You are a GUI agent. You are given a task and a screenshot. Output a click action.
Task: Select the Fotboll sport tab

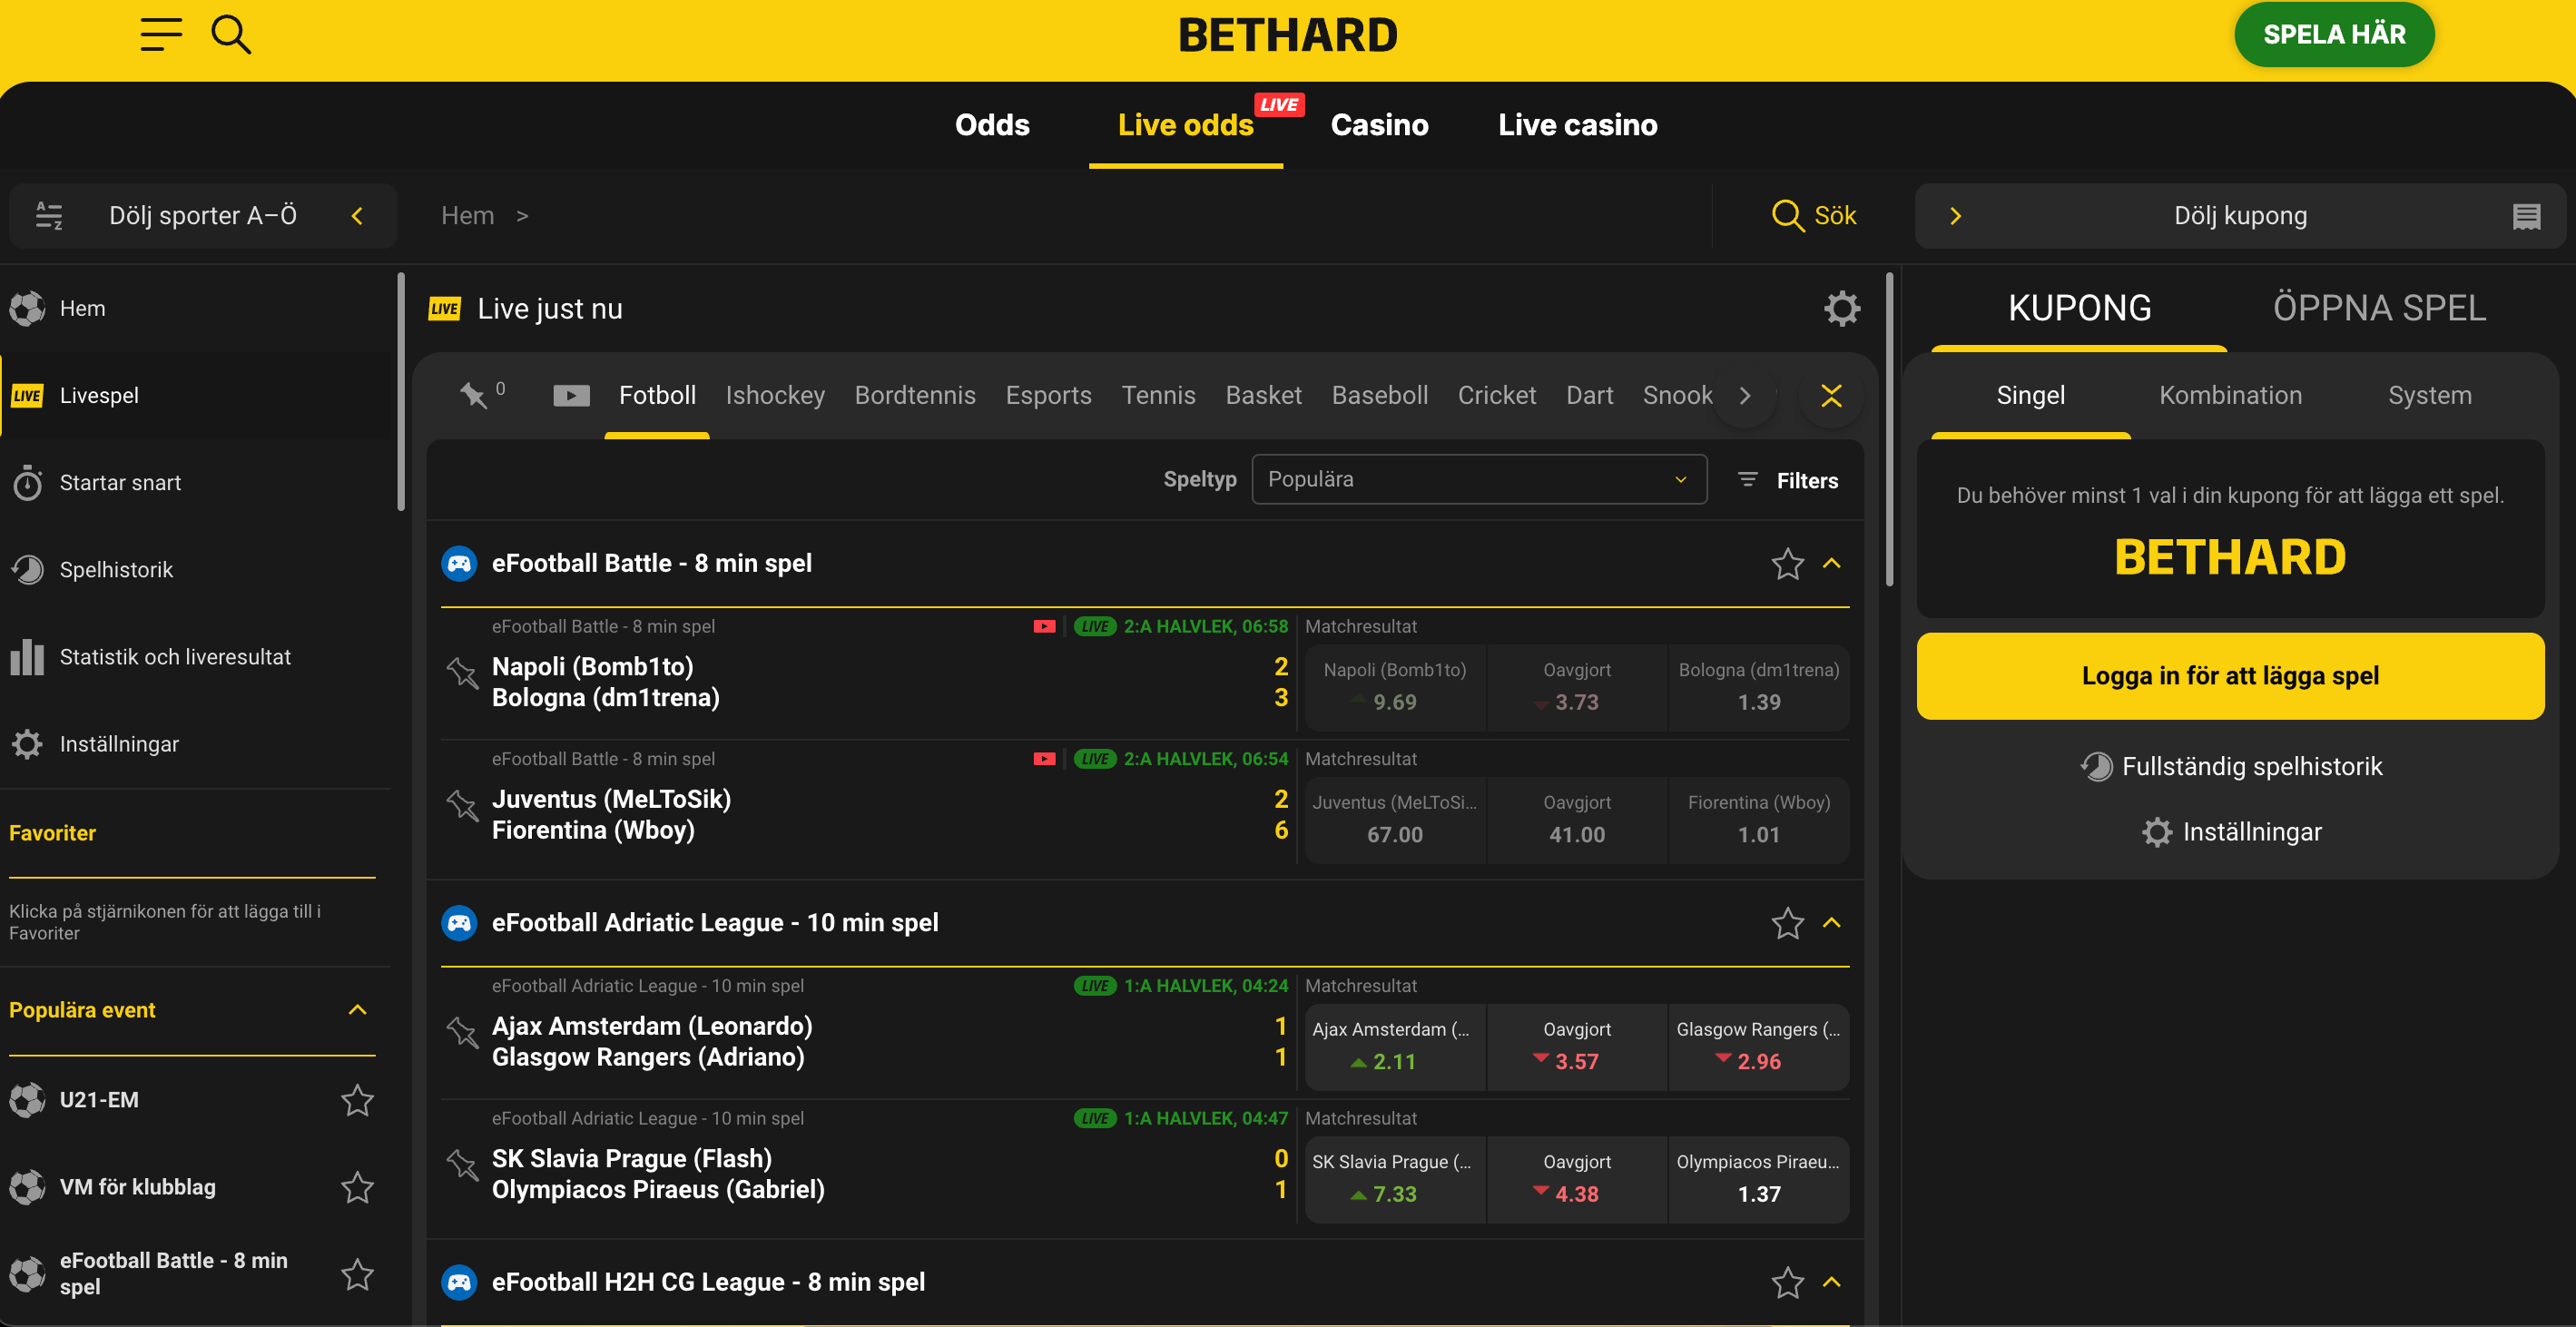tap(657, 395)
